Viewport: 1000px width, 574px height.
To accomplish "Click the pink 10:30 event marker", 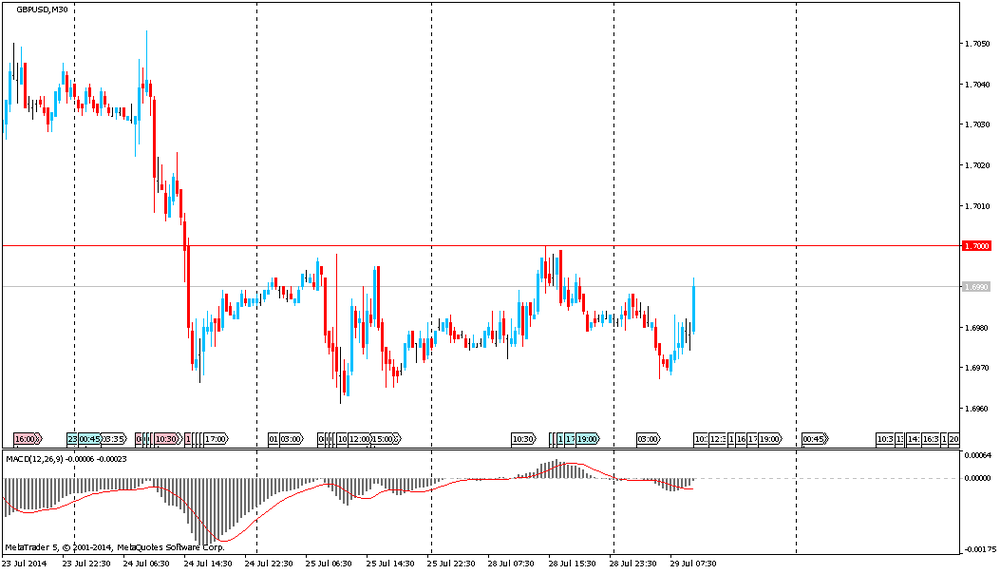I will coord(166,439).
